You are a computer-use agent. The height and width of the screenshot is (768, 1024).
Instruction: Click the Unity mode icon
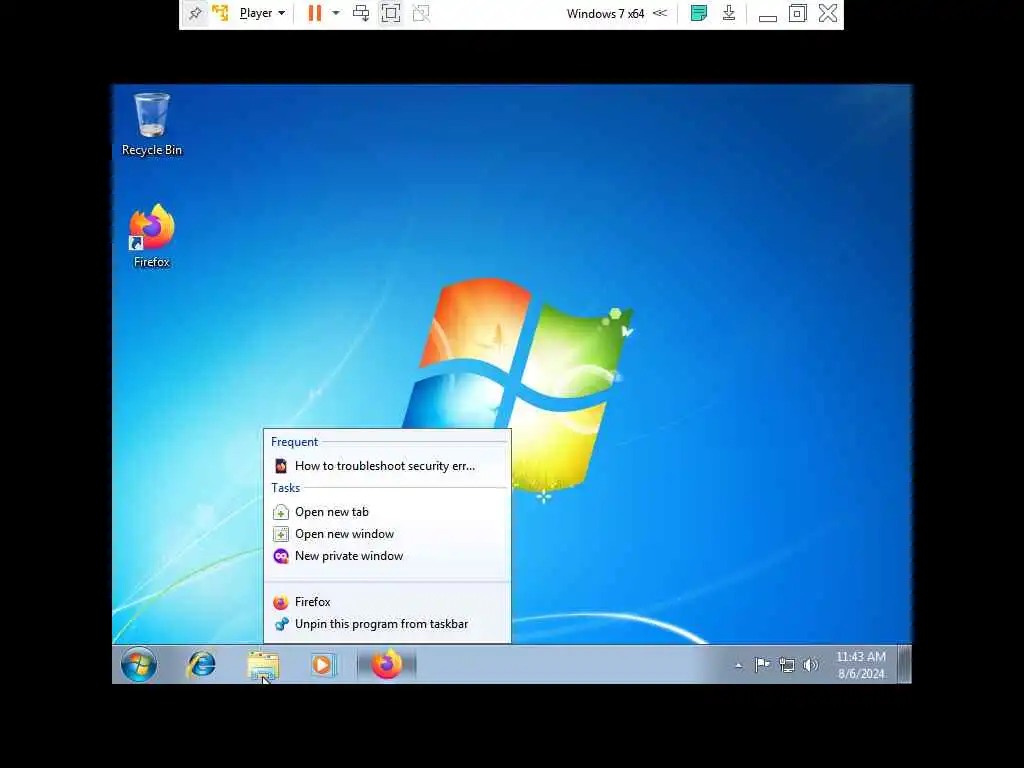[421, 13]
